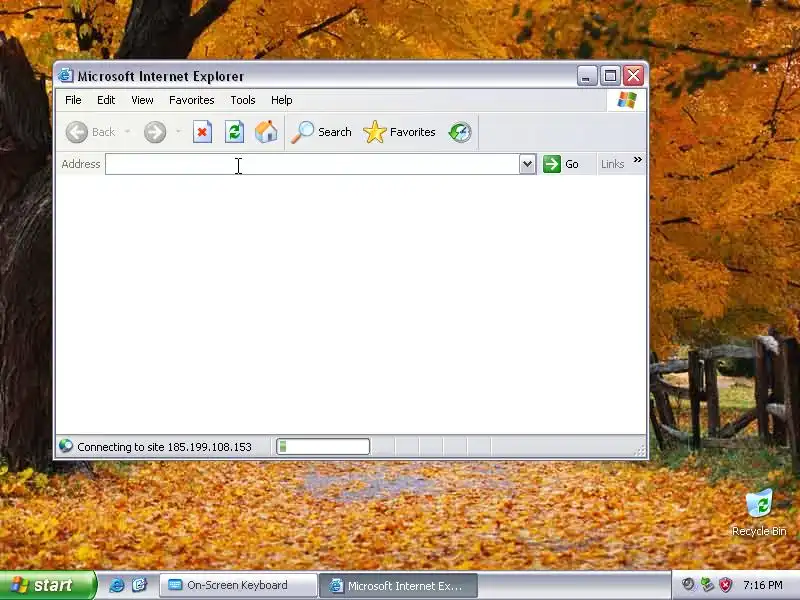Click the green Go arrow button
Image resolution: width=800 pixels, height=600 pixels.
click(x=560, y=164)
